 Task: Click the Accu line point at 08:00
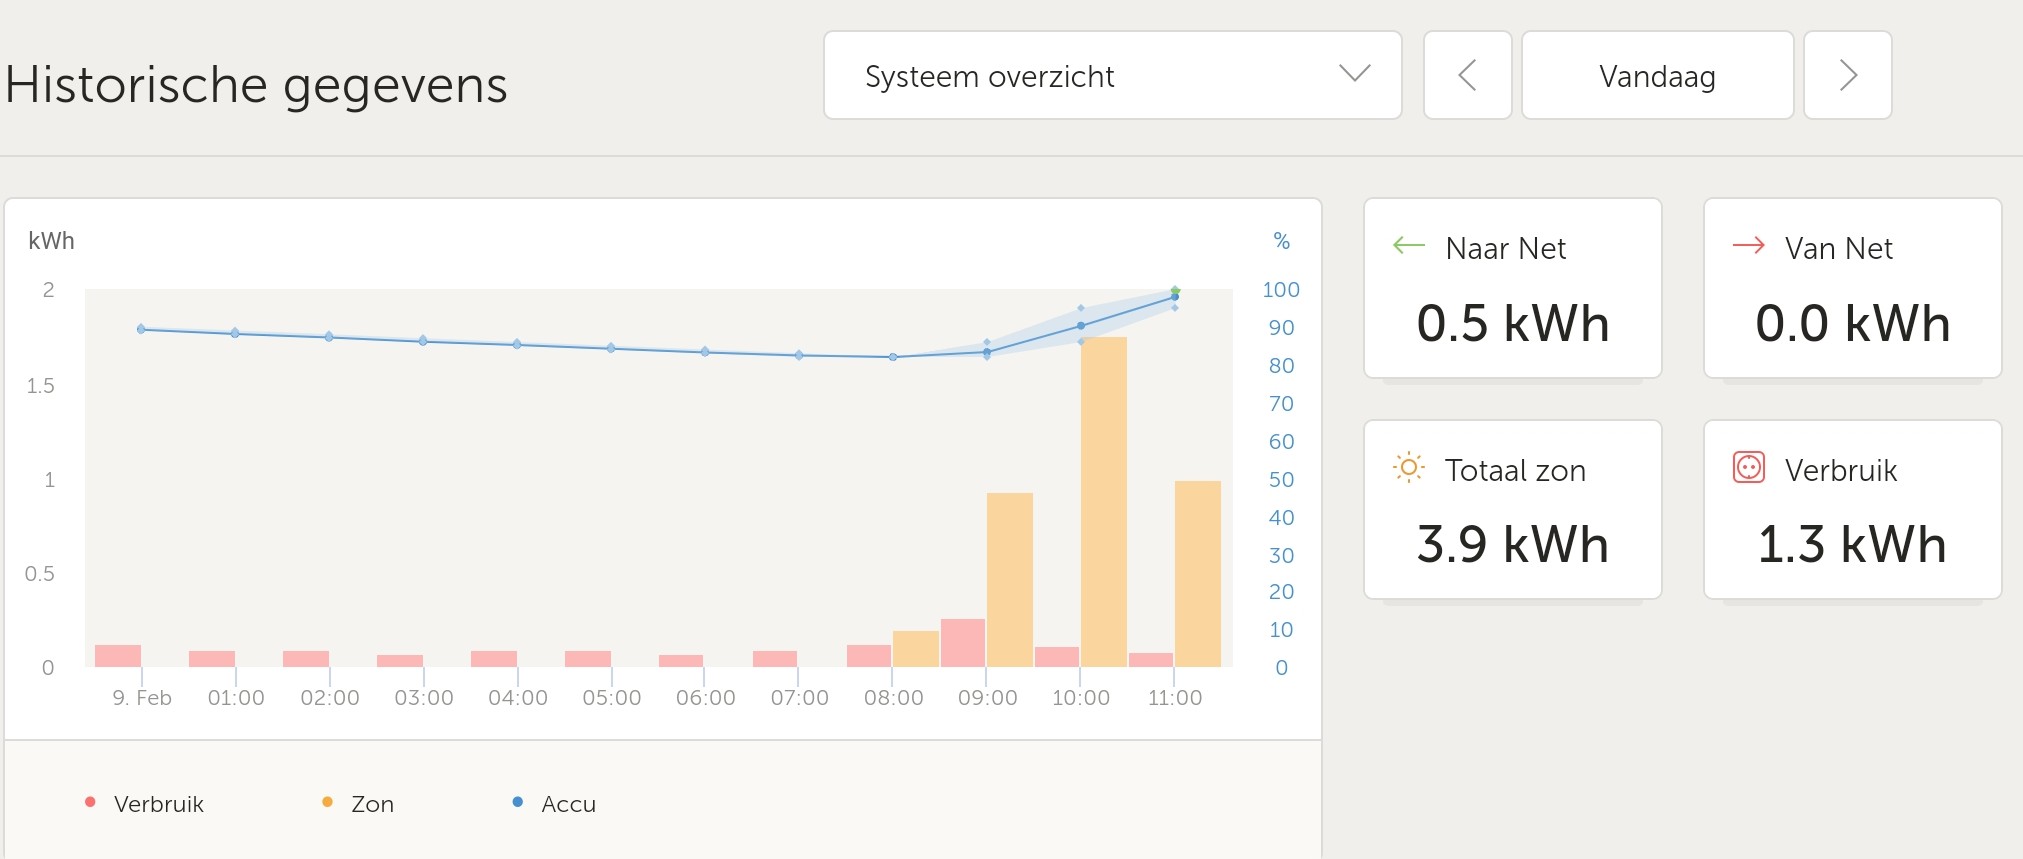click(x=893, y=357)
